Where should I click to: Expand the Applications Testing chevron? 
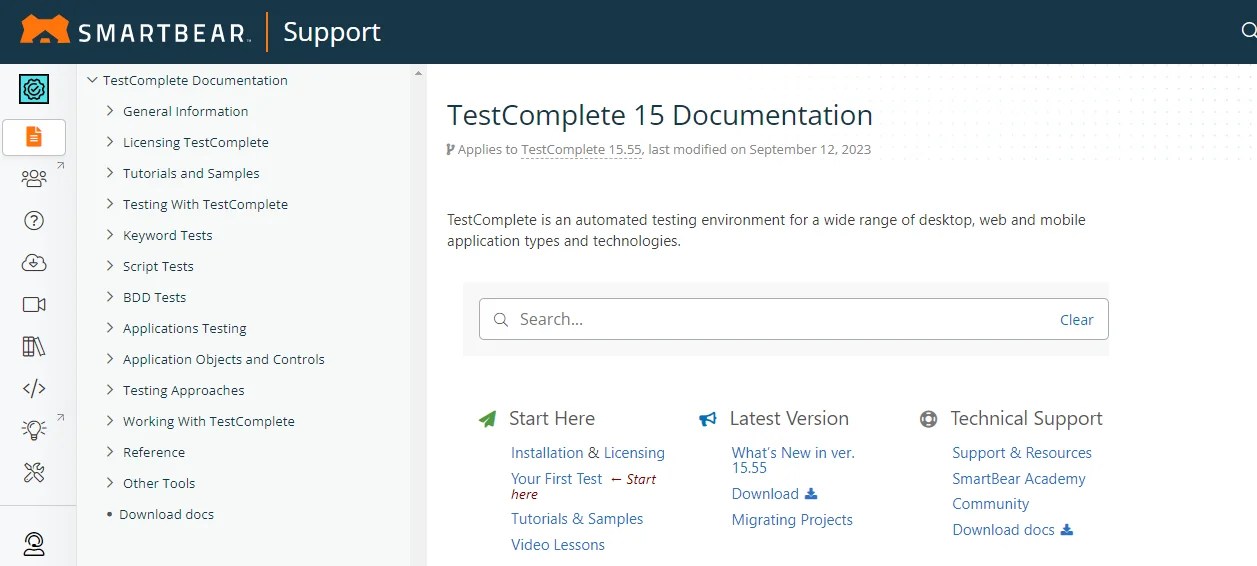click(x=110, y=328)
